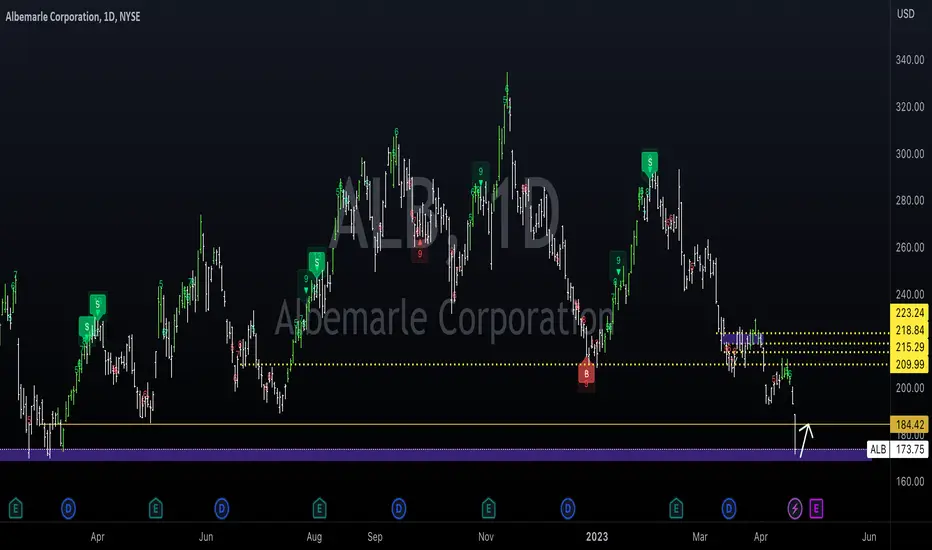Click the Mar label on time axis
932x550 pixels.
click(x=700, y=536)
